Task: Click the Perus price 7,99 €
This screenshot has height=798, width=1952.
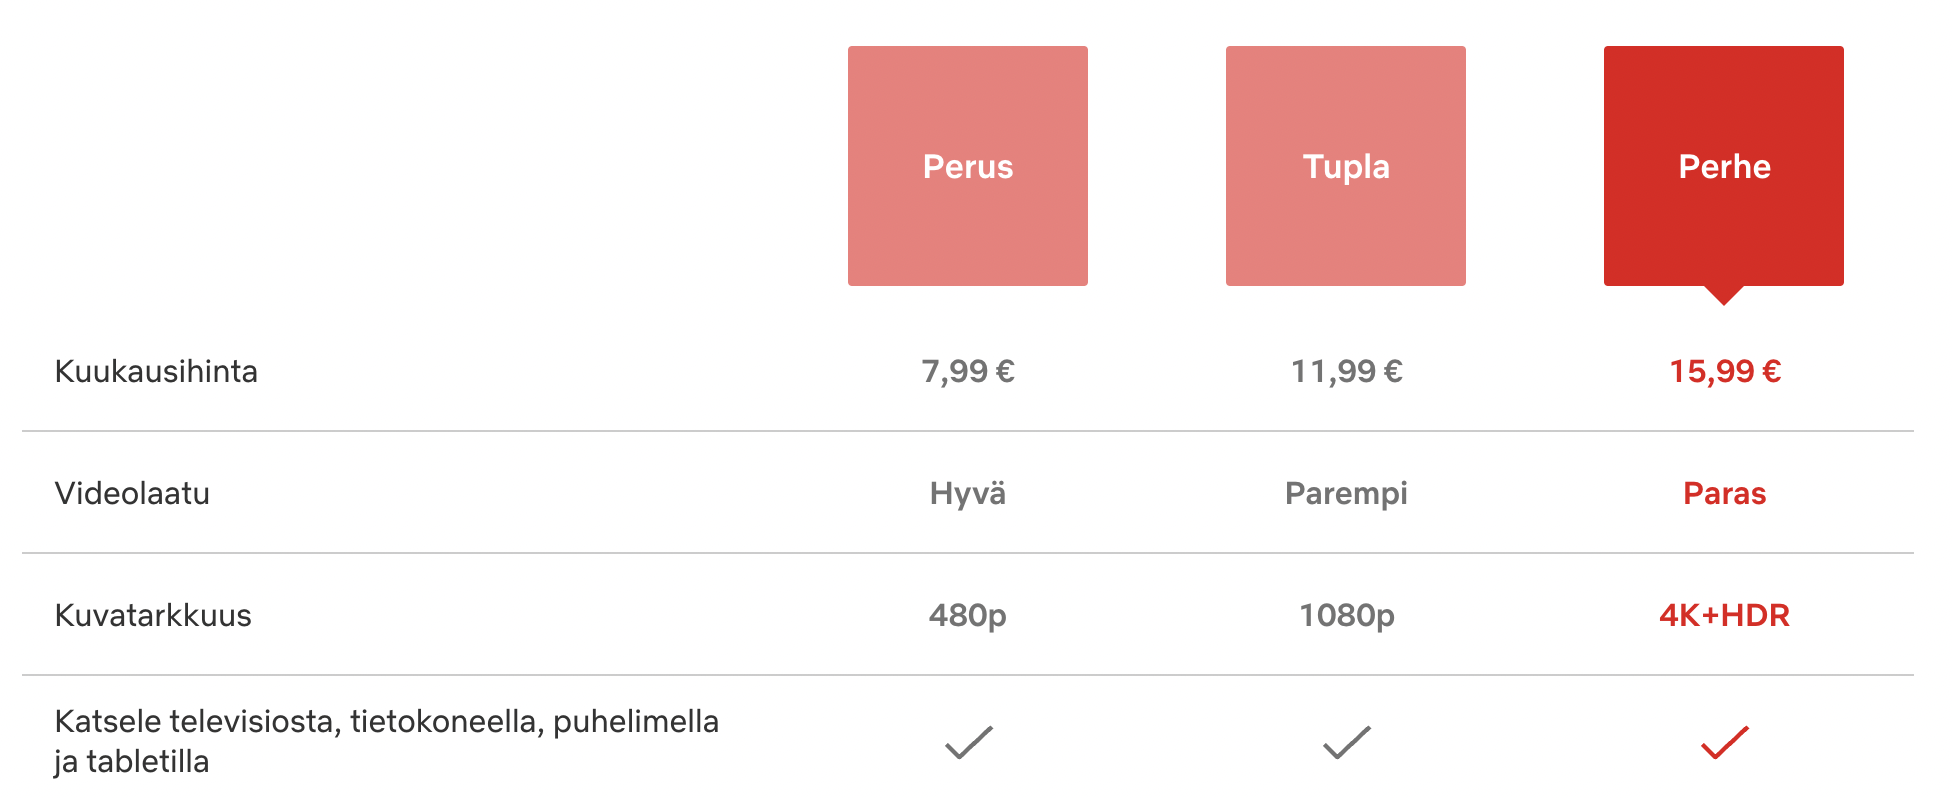Action: click(968, 372)
